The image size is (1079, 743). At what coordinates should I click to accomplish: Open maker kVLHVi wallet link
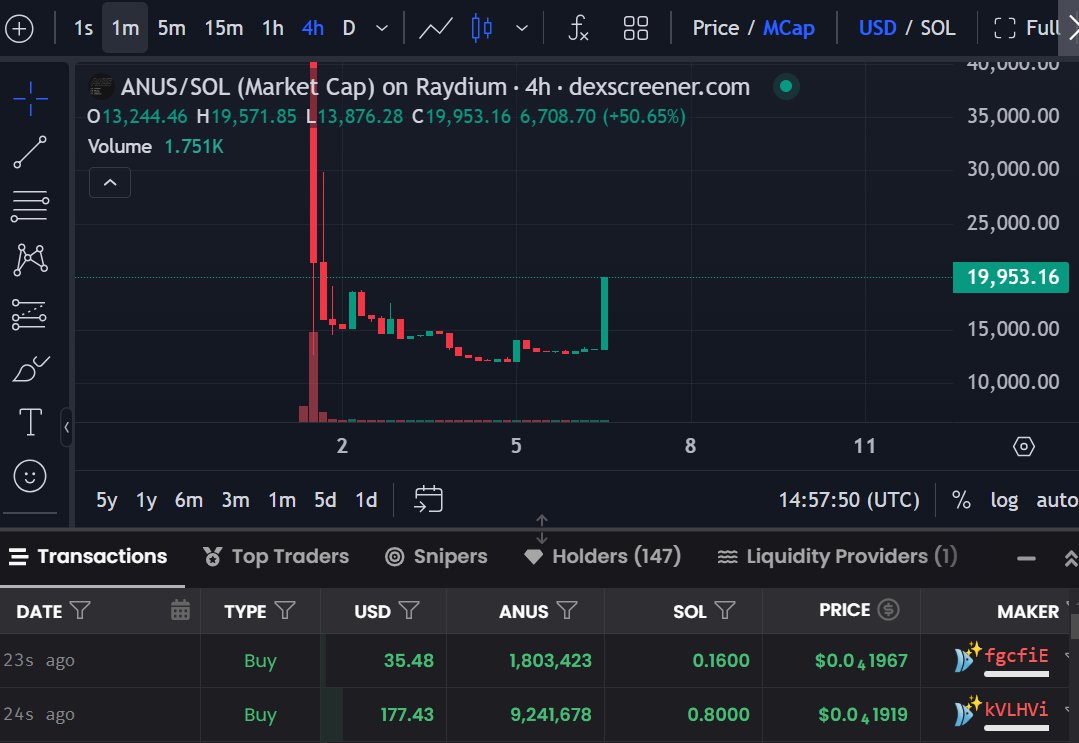coord(1016,709)
